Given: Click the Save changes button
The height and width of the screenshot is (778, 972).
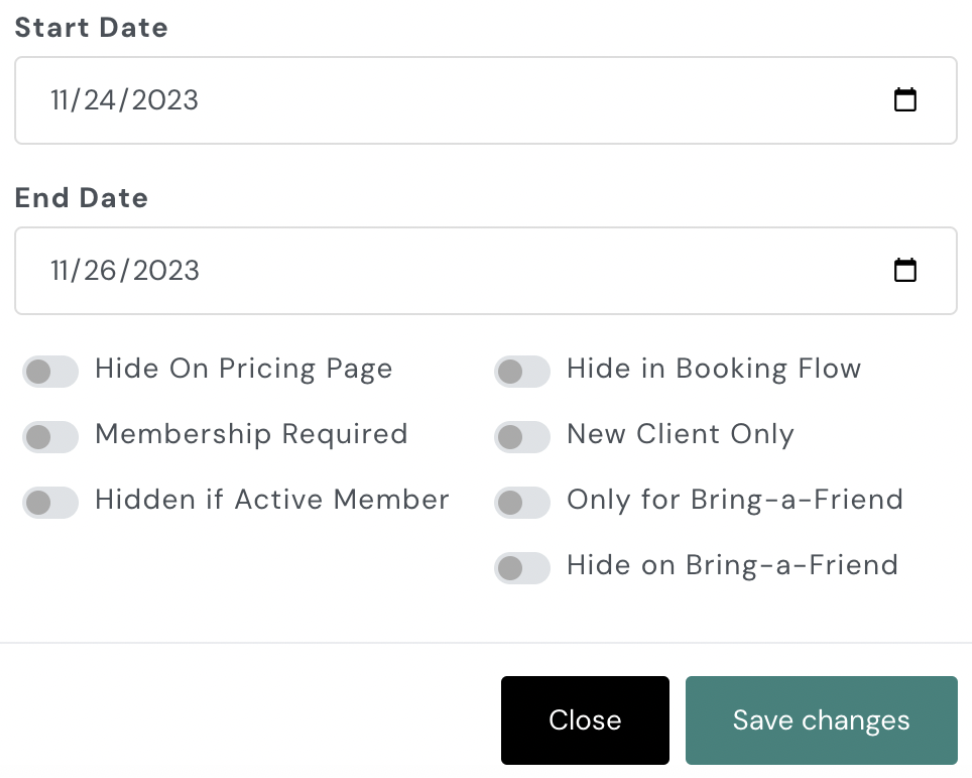Looking at the screenshot, I should 821,720.
